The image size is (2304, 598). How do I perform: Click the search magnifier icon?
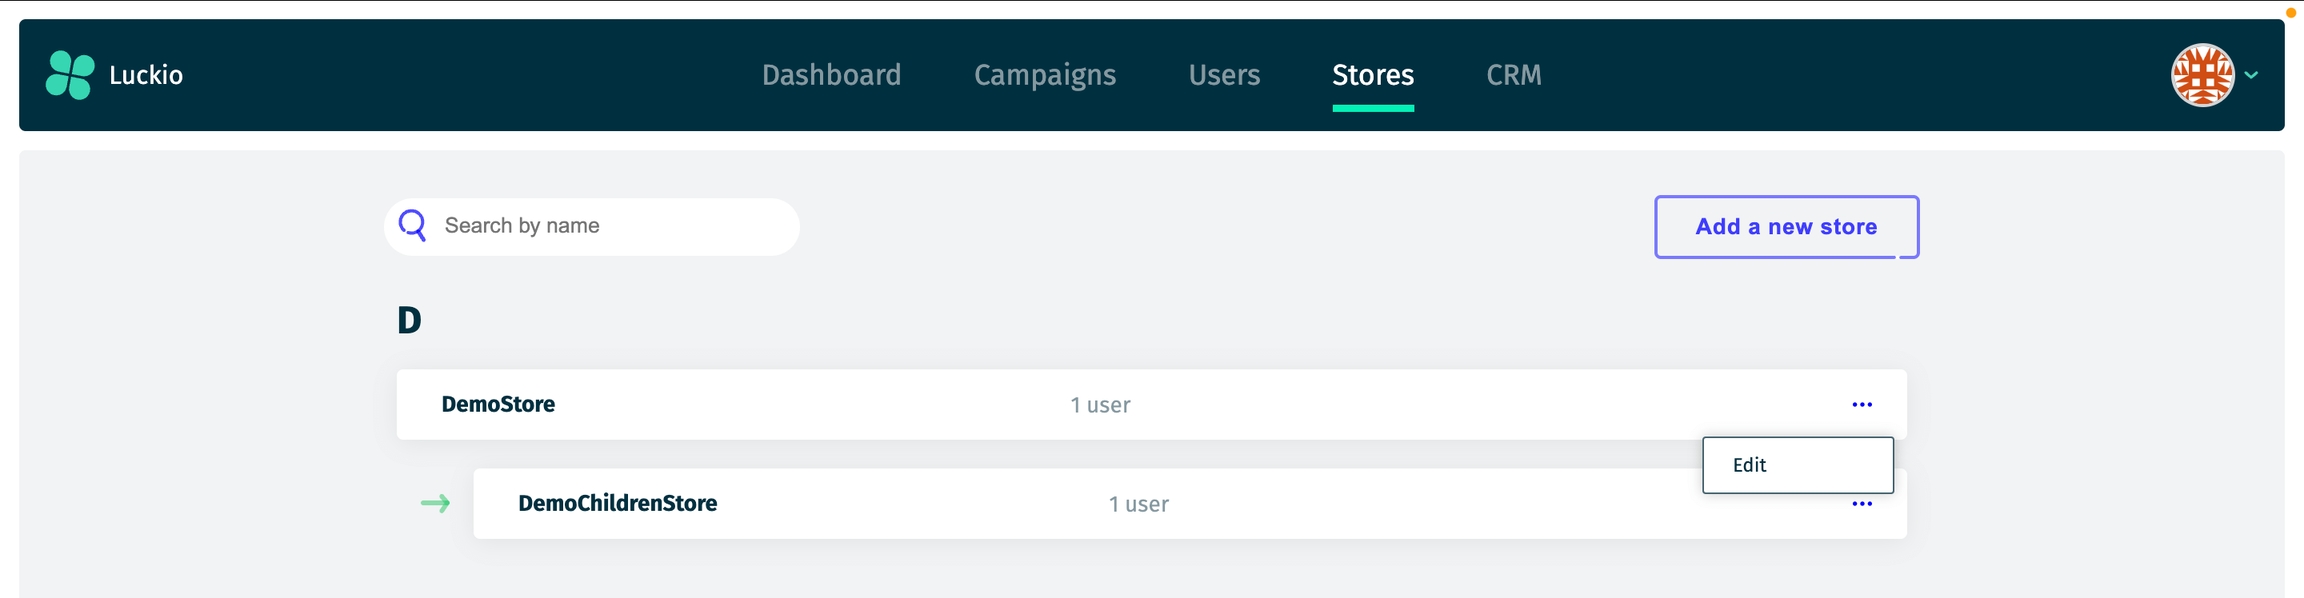pyautogui.click(x=412, y=226)
